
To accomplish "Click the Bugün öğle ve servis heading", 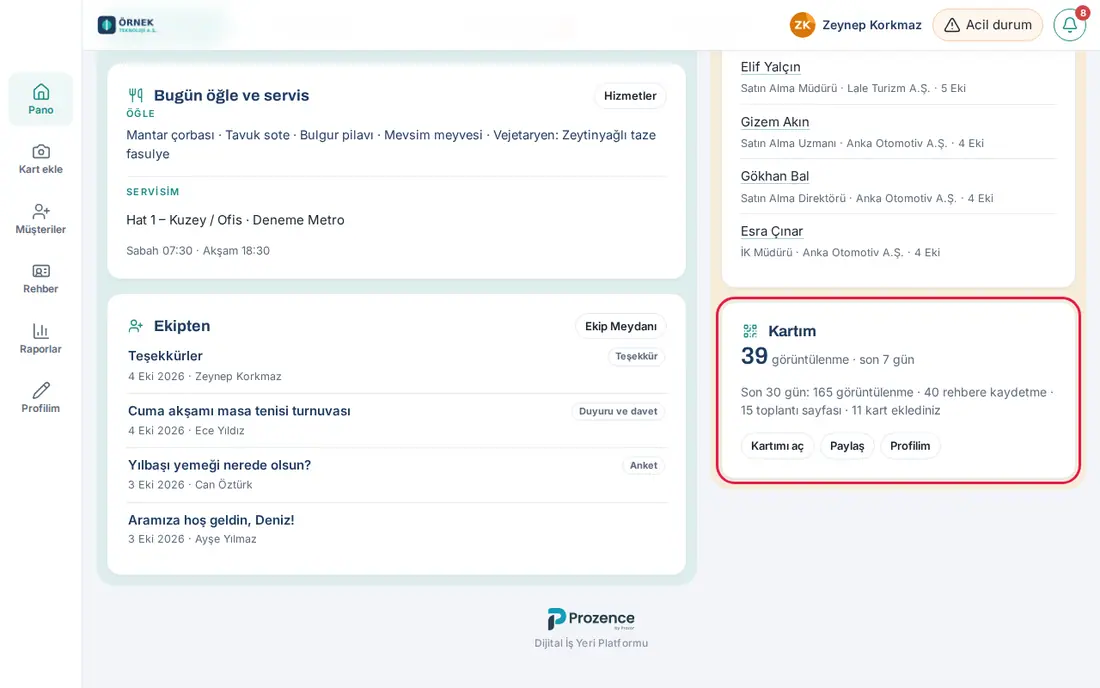I will pos(232,95).
